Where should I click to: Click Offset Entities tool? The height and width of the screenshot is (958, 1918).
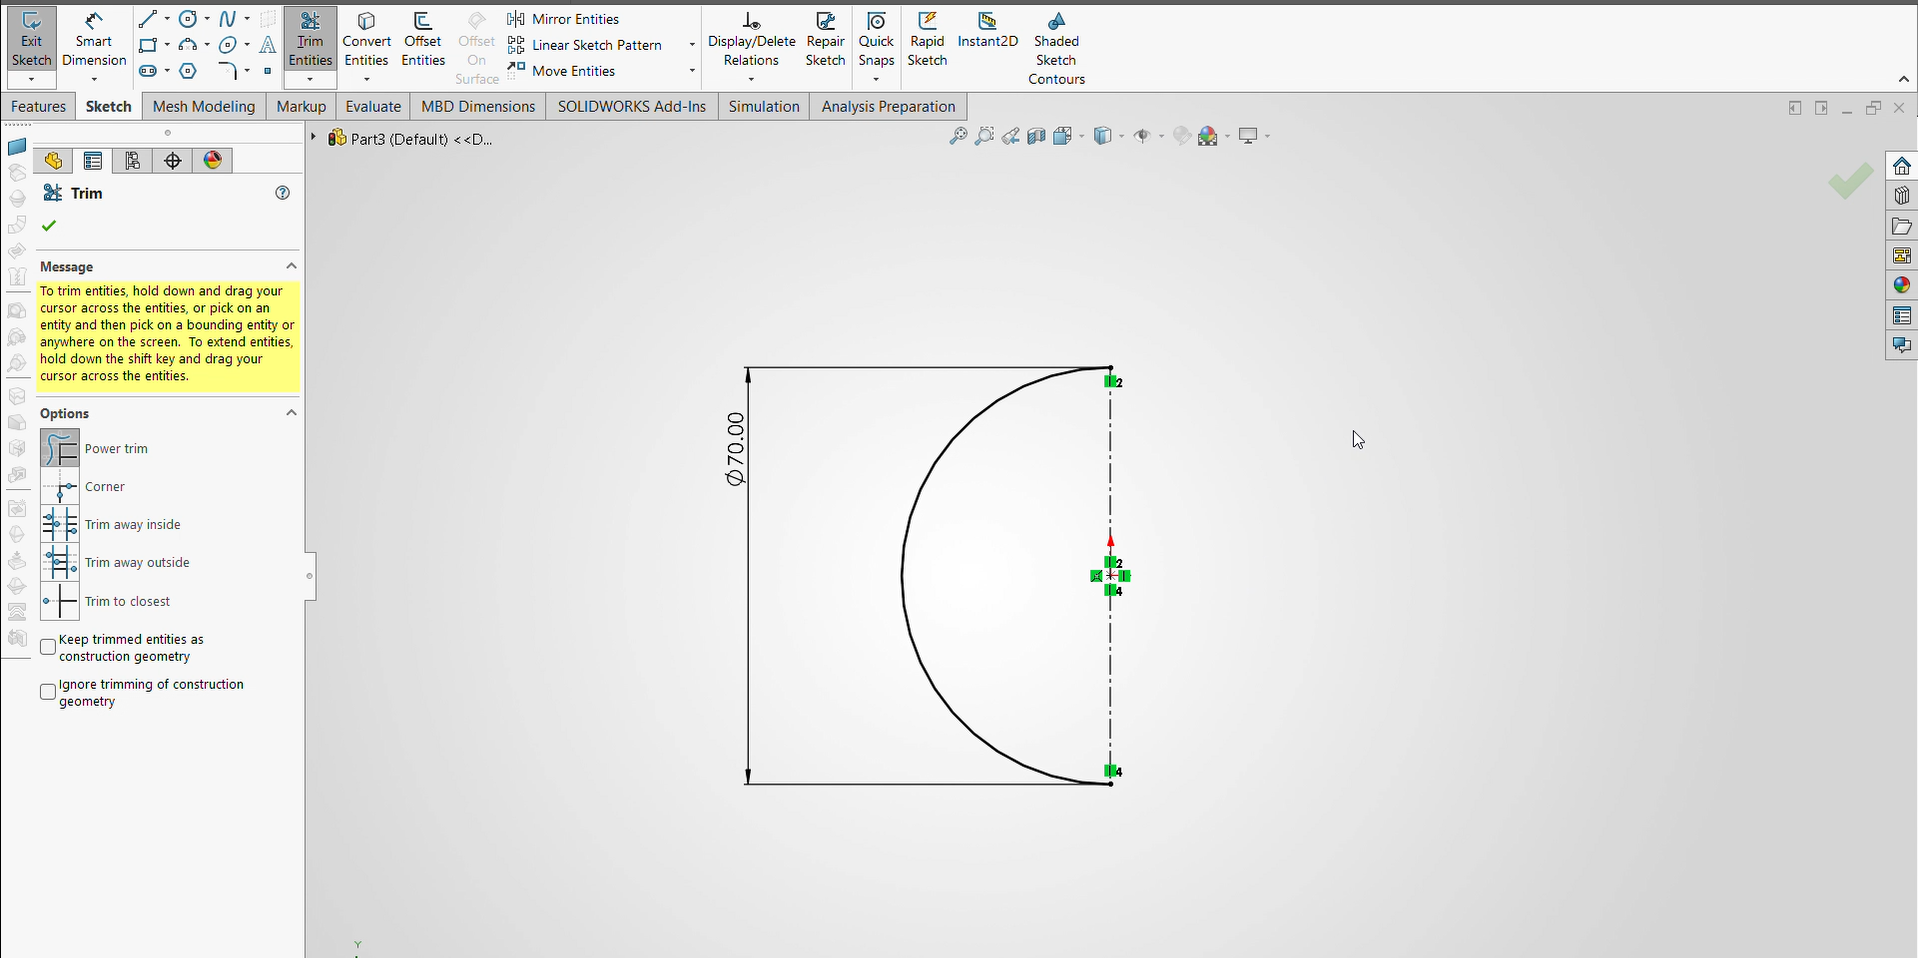pos(423,40)
